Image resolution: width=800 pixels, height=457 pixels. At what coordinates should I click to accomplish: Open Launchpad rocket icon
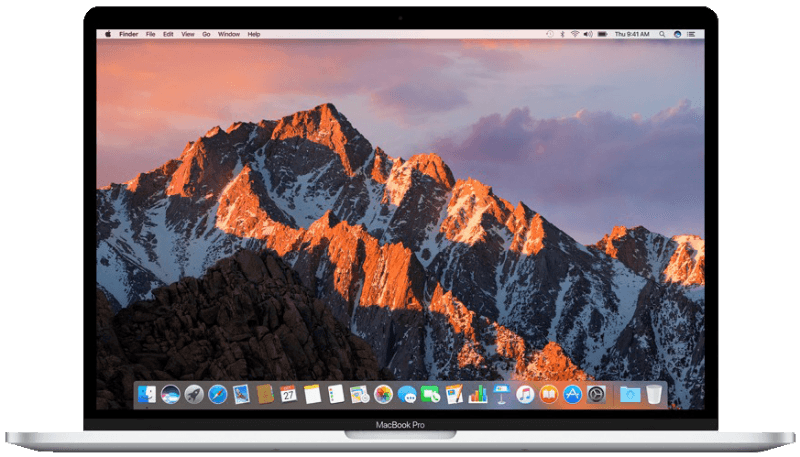coord(194,395)
